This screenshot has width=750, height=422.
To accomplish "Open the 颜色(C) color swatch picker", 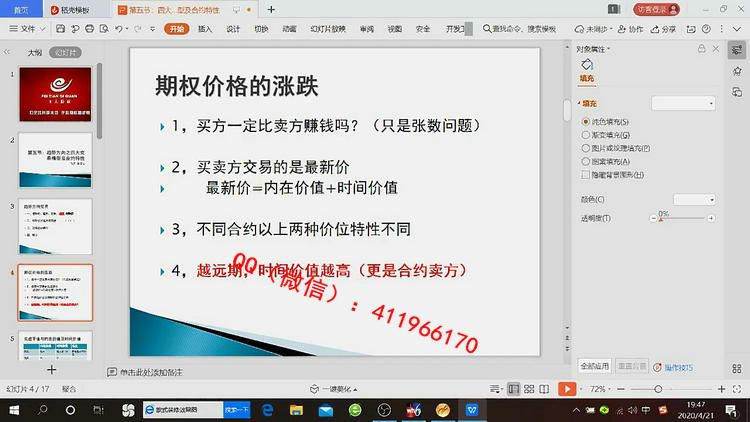I will click(693, 199).
